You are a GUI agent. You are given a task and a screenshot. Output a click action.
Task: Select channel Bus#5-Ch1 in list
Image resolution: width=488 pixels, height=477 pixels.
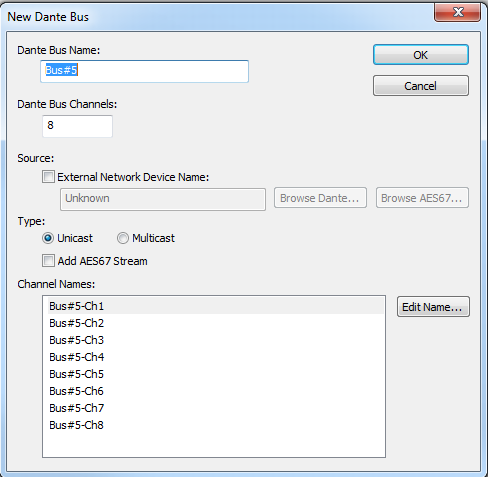pyautogui.click(x=216, y=306)
